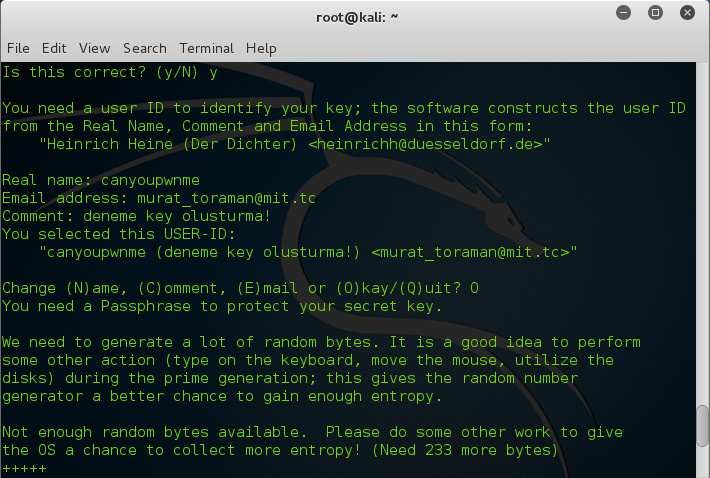This screenshot has width=710, height=478.
Task: Open the View menu
Action: click(x=94, y=48)
